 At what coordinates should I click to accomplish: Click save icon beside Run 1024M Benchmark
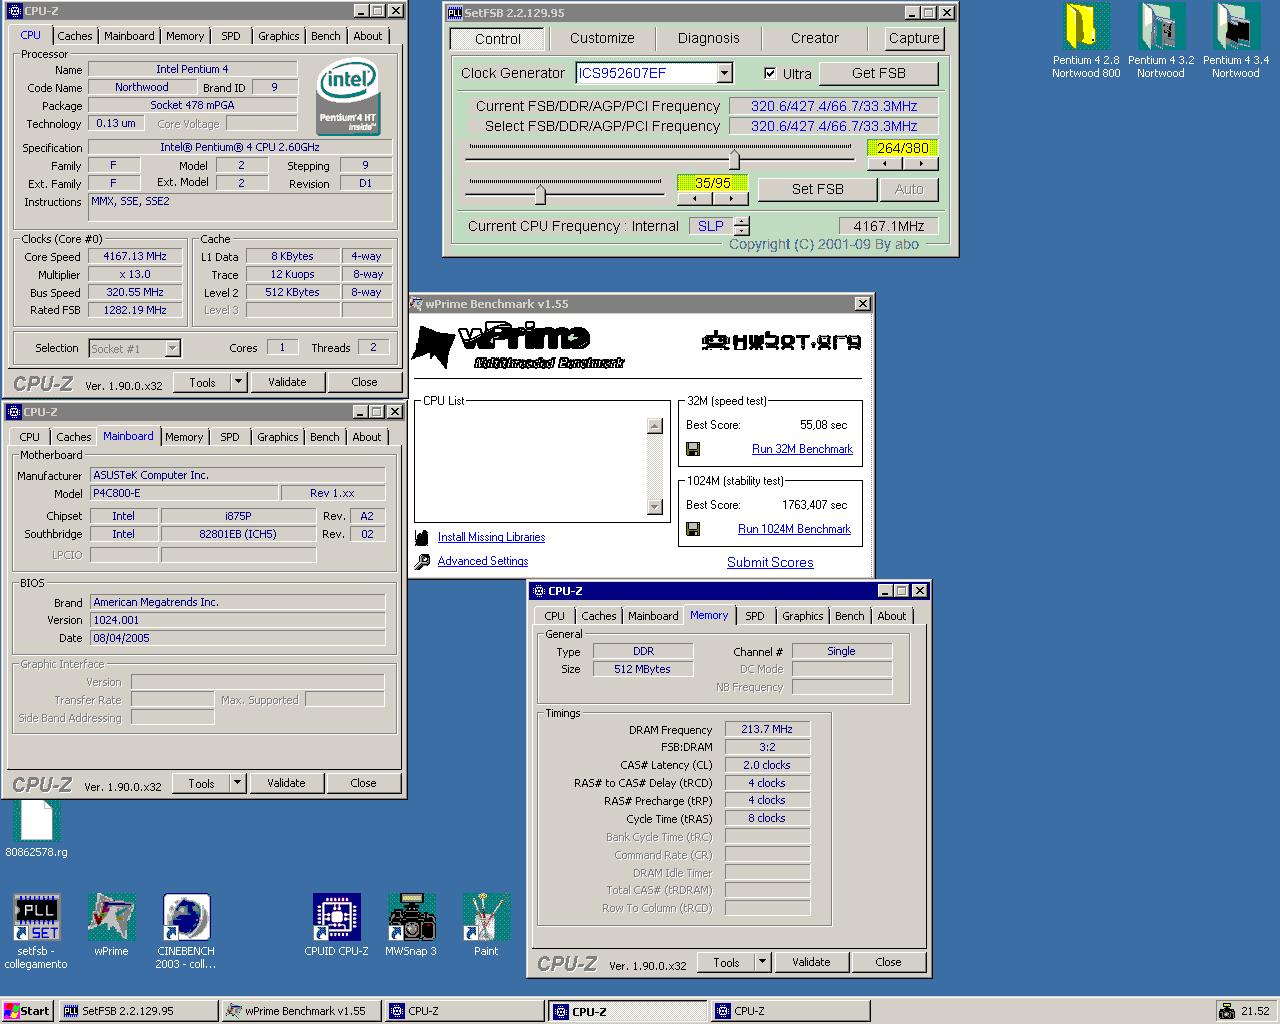(x=693, y=529)
